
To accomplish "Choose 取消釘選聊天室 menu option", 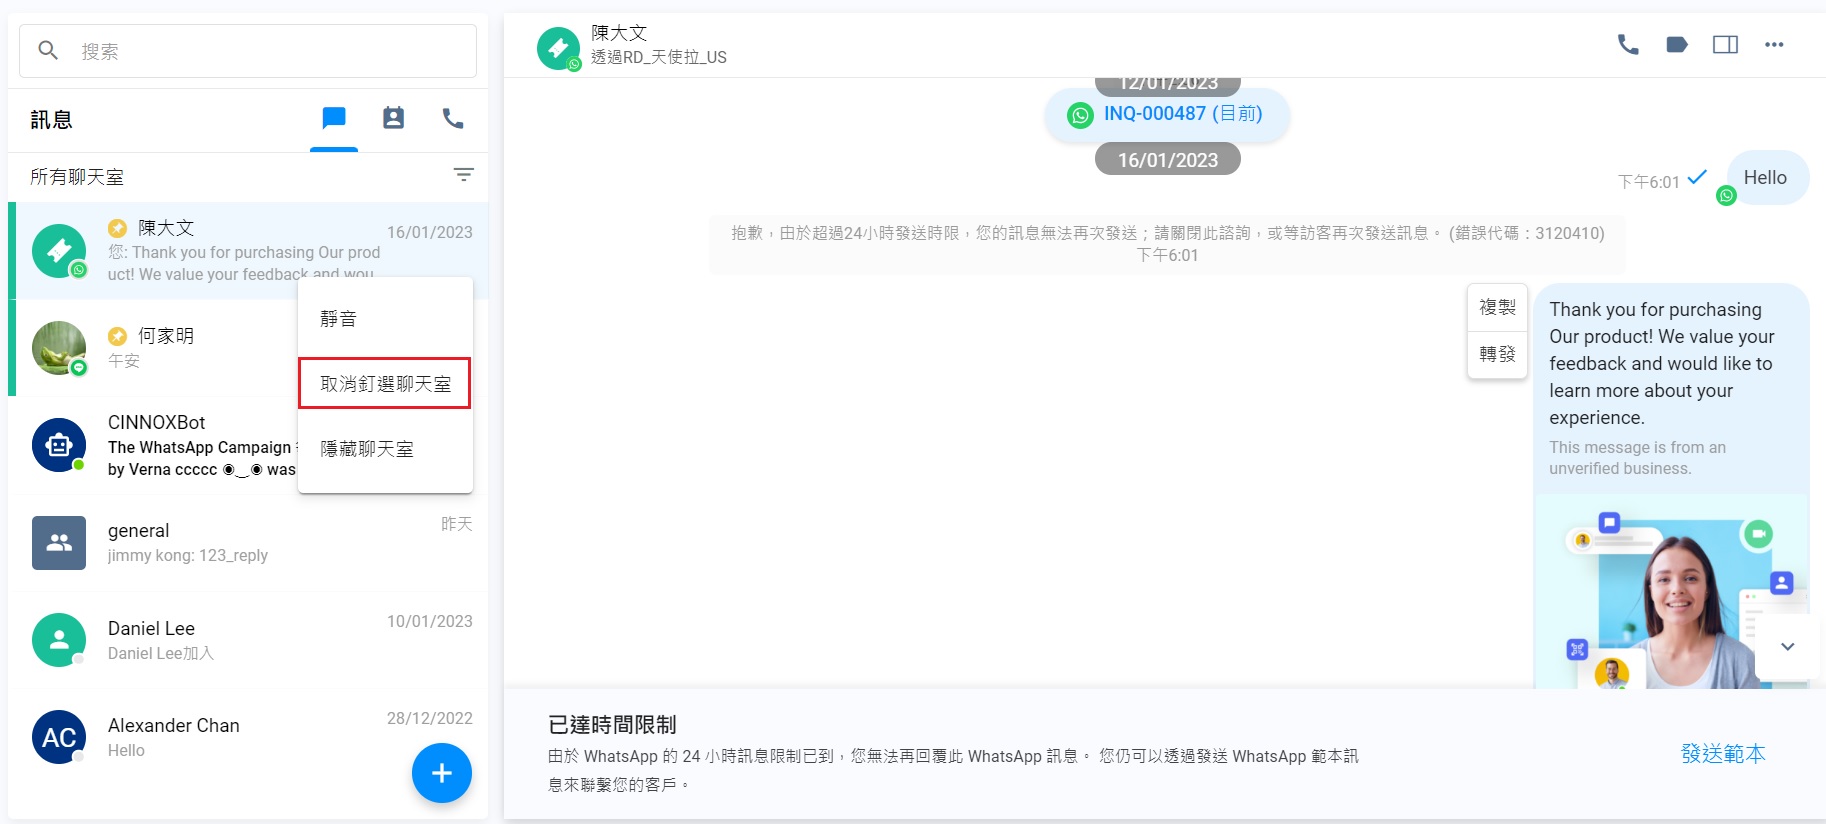I will [385, 383].
